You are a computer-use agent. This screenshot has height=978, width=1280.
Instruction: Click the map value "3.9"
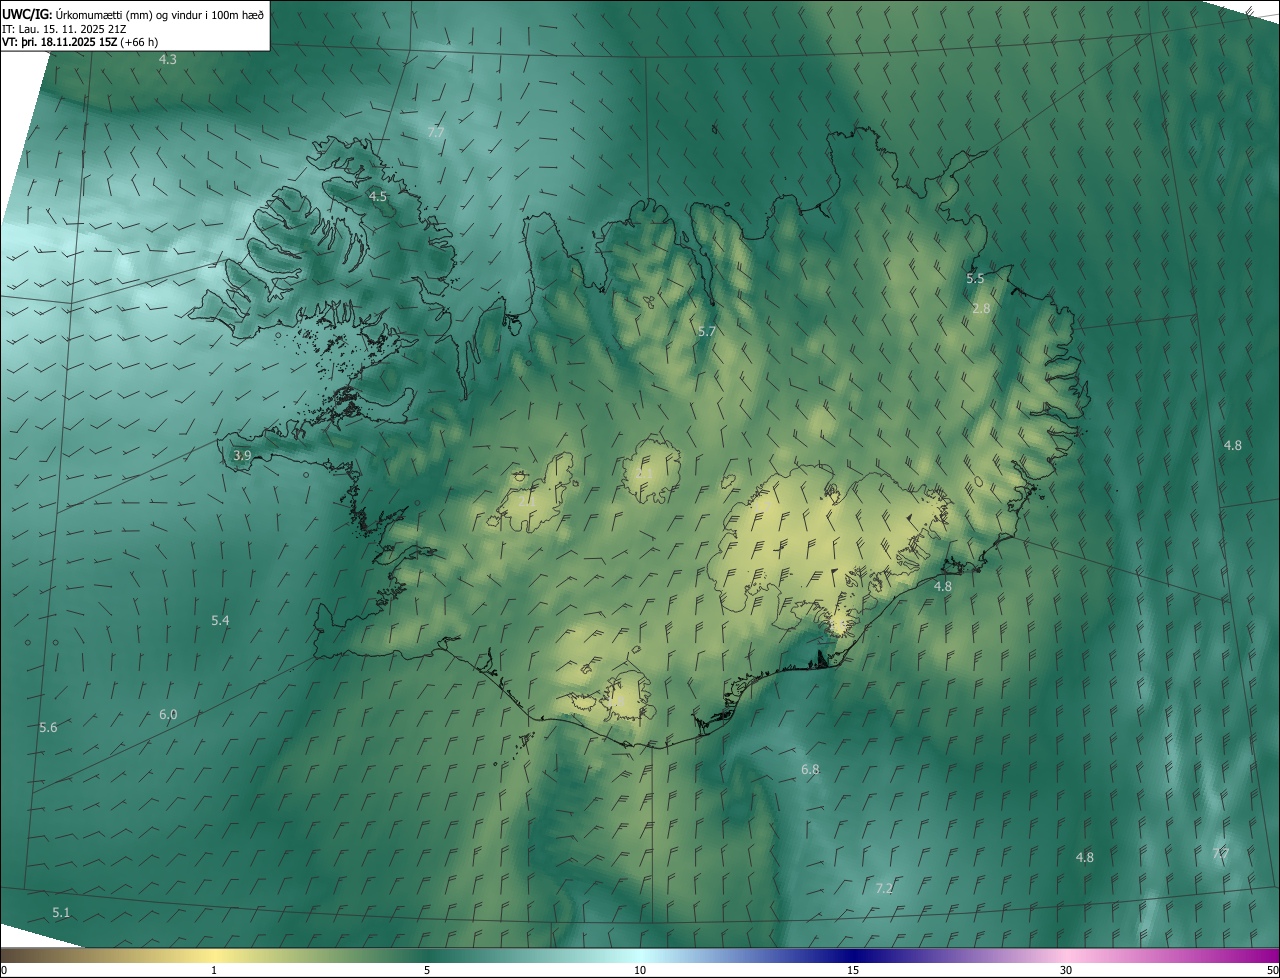coord(242,455)
